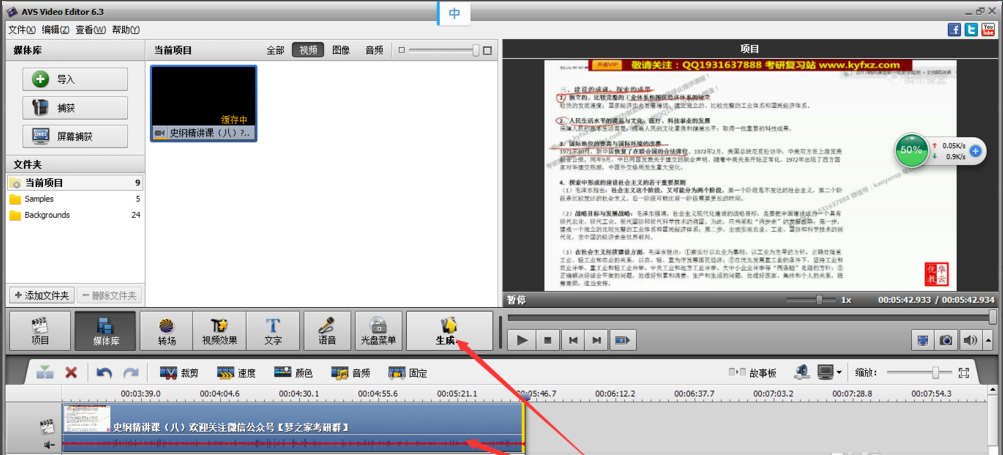Show 全部 all media types
Screen dimensions: 1003x455
[x=276, y=51]
